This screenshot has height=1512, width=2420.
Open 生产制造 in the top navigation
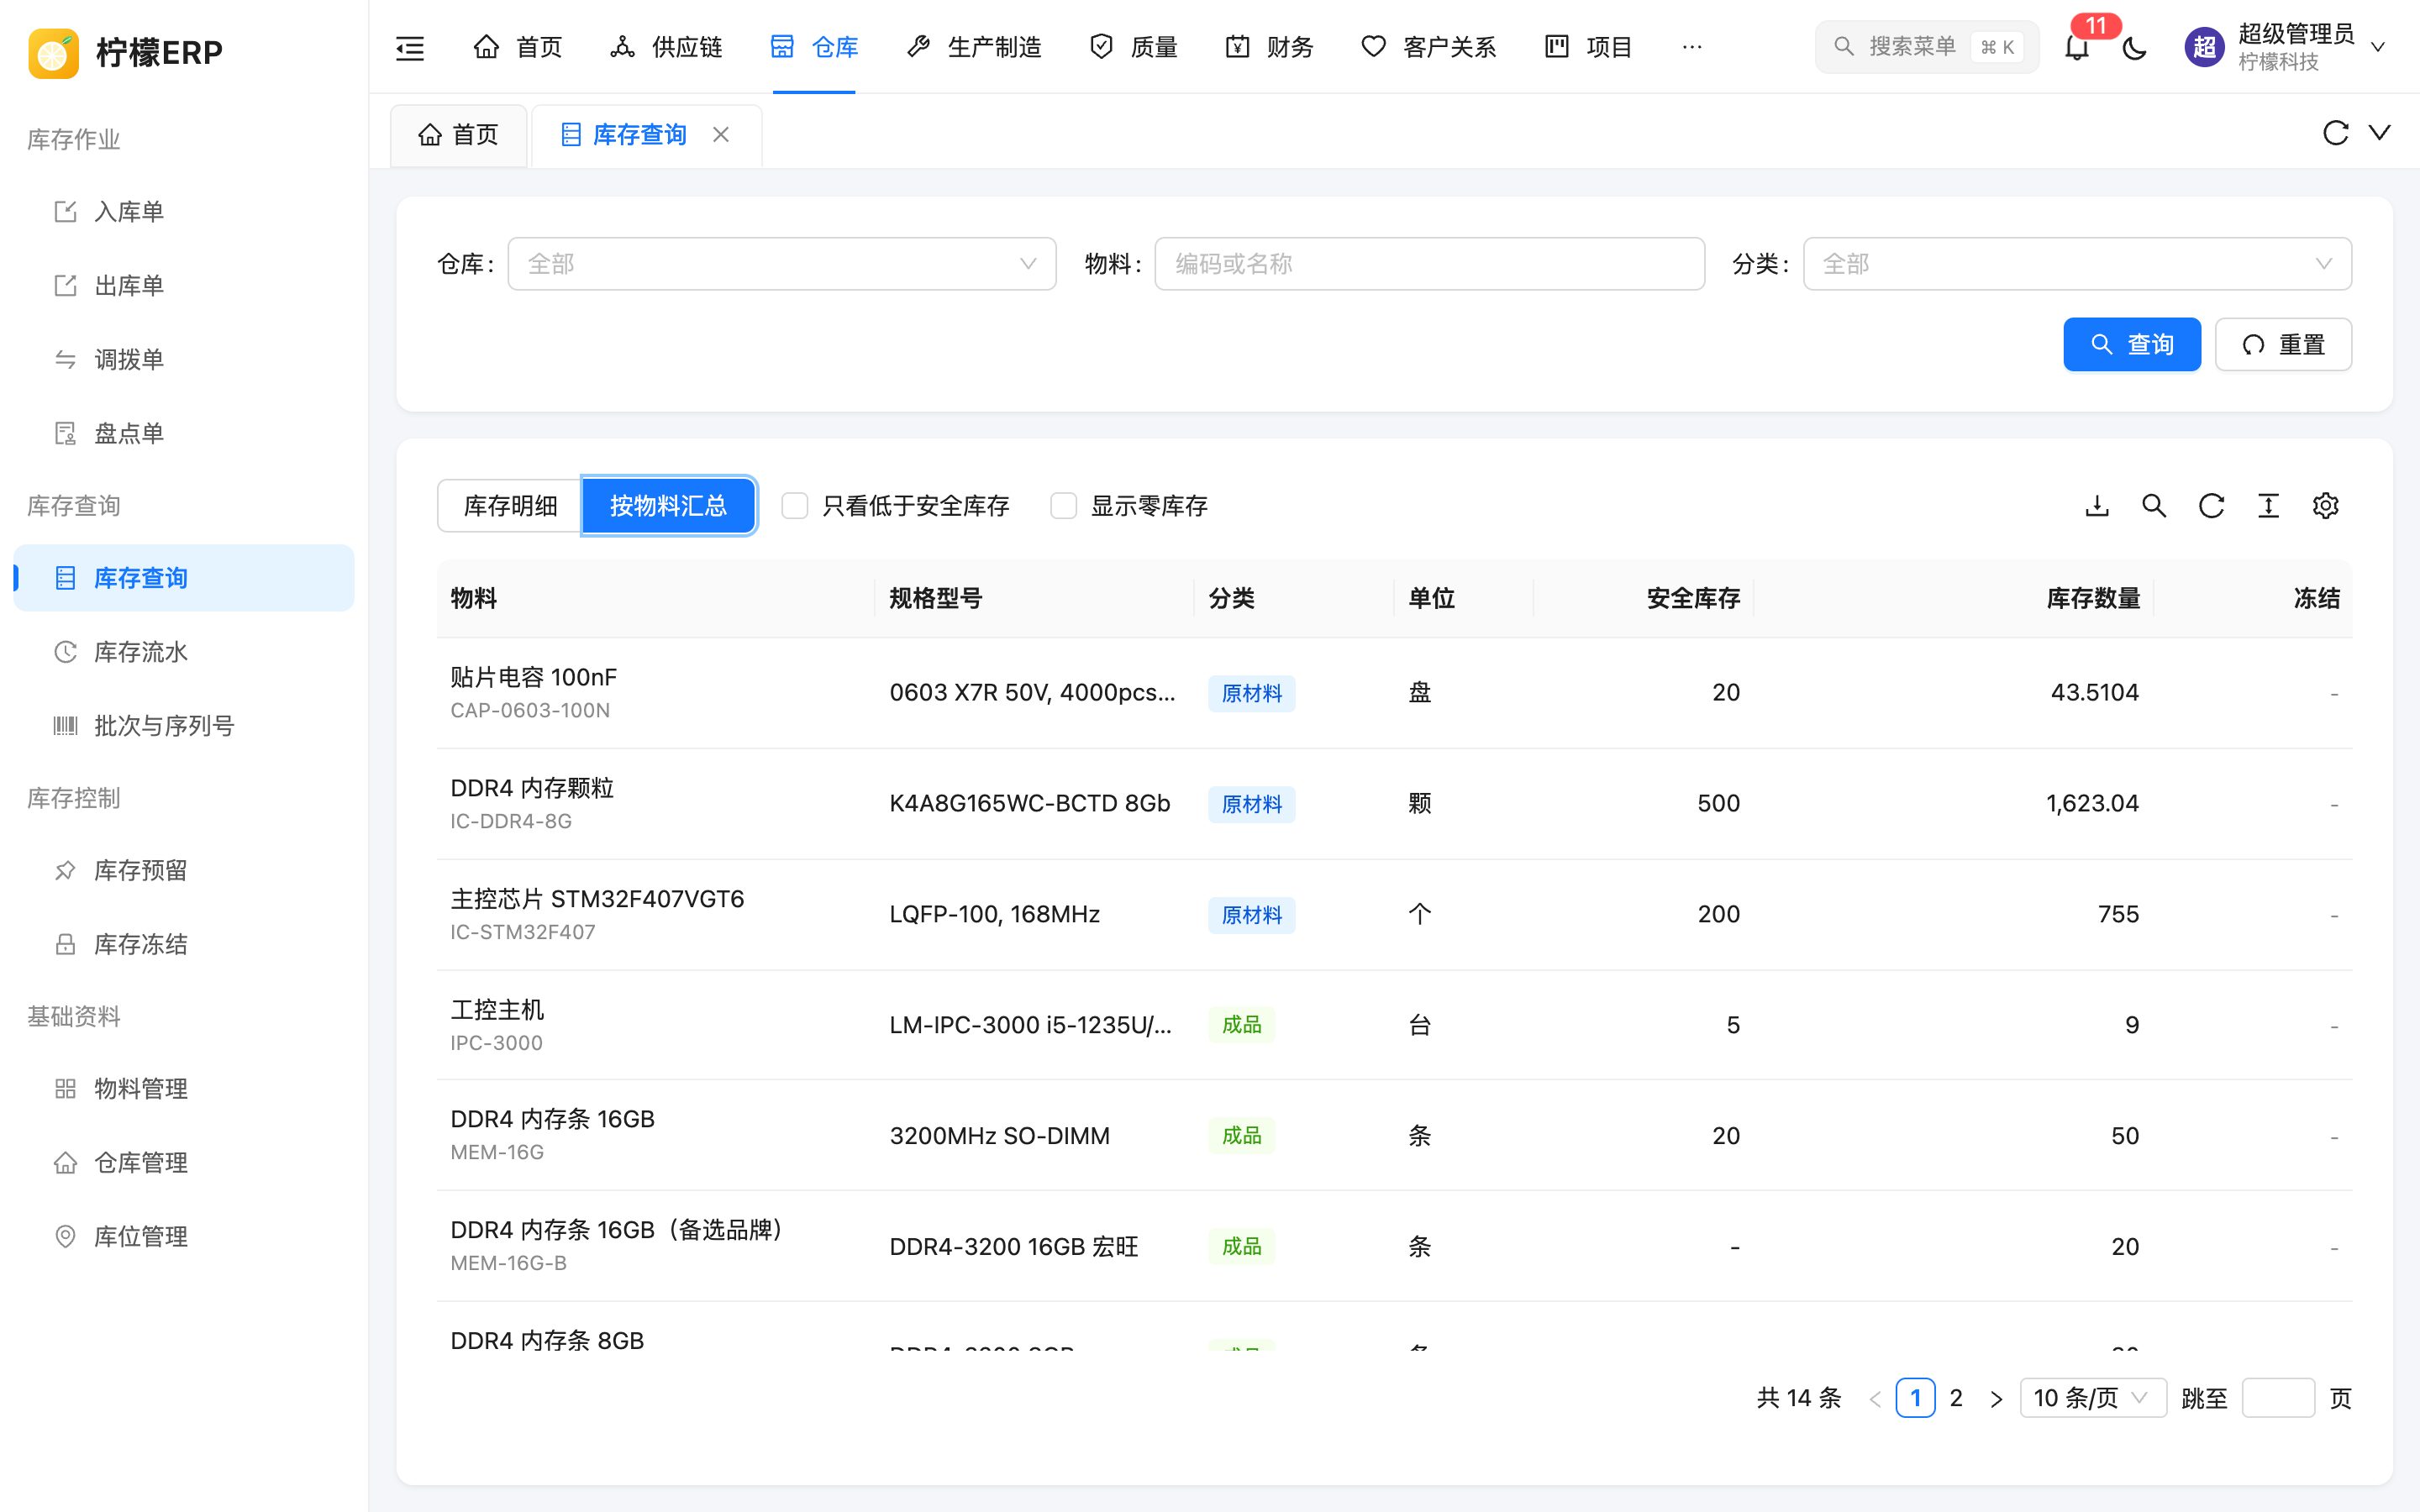click(974, 47)
